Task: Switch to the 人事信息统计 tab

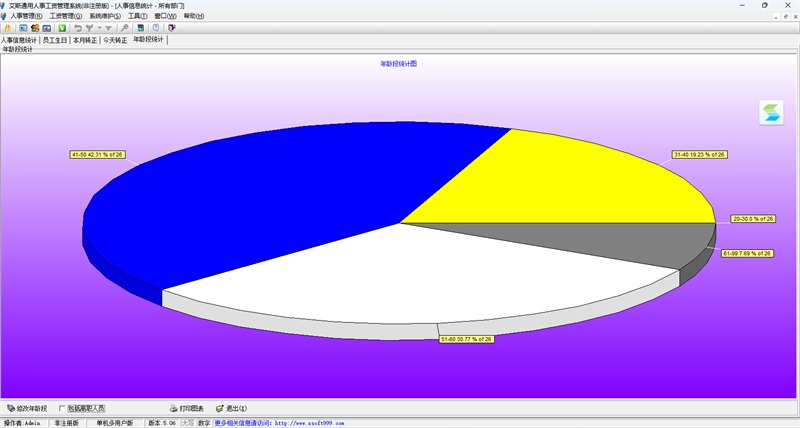Action: (x=19, y=40)
